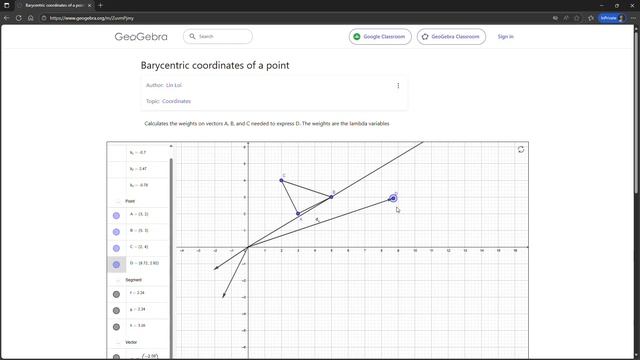Screen dimensions: 640x360
Task: Click the GeoGebra logo
Action: tap(141, 37)
